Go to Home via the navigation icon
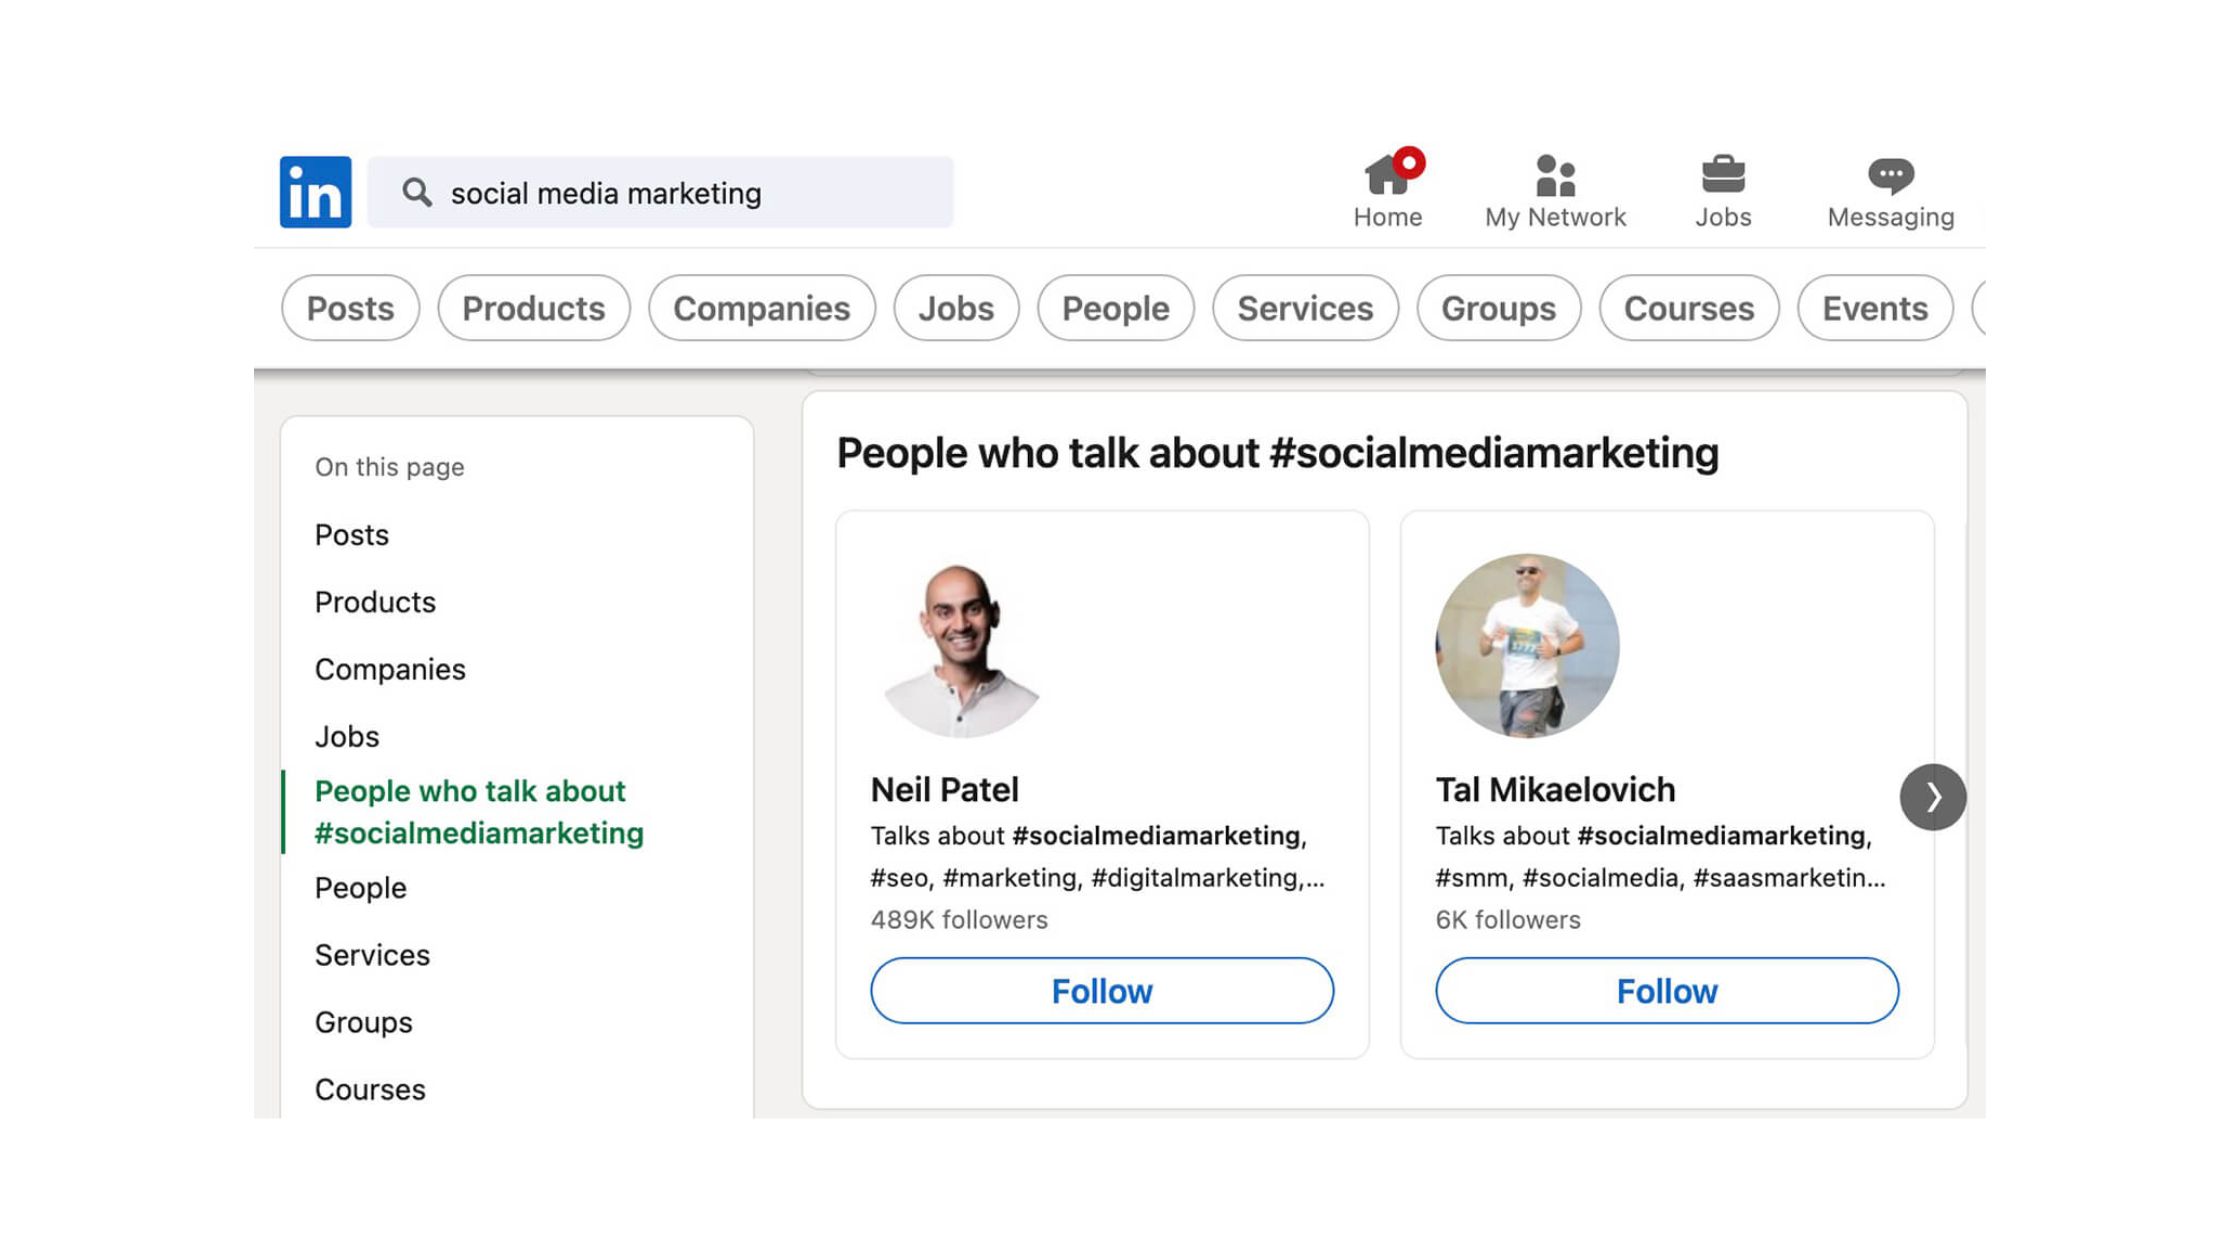Image resolution: width=2240 pixels, height=1260 pixels. coord(1389,185)
